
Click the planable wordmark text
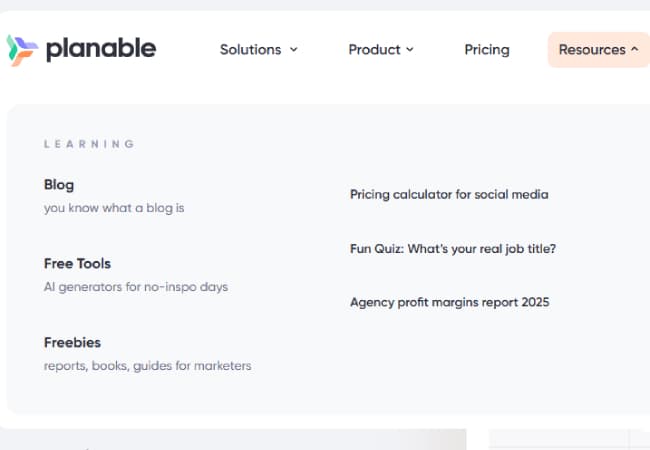point(101,48)
